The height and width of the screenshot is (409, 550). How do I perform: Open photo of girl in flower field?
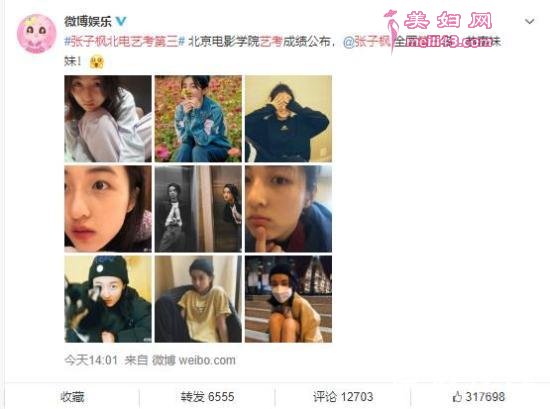pos(198,119)
